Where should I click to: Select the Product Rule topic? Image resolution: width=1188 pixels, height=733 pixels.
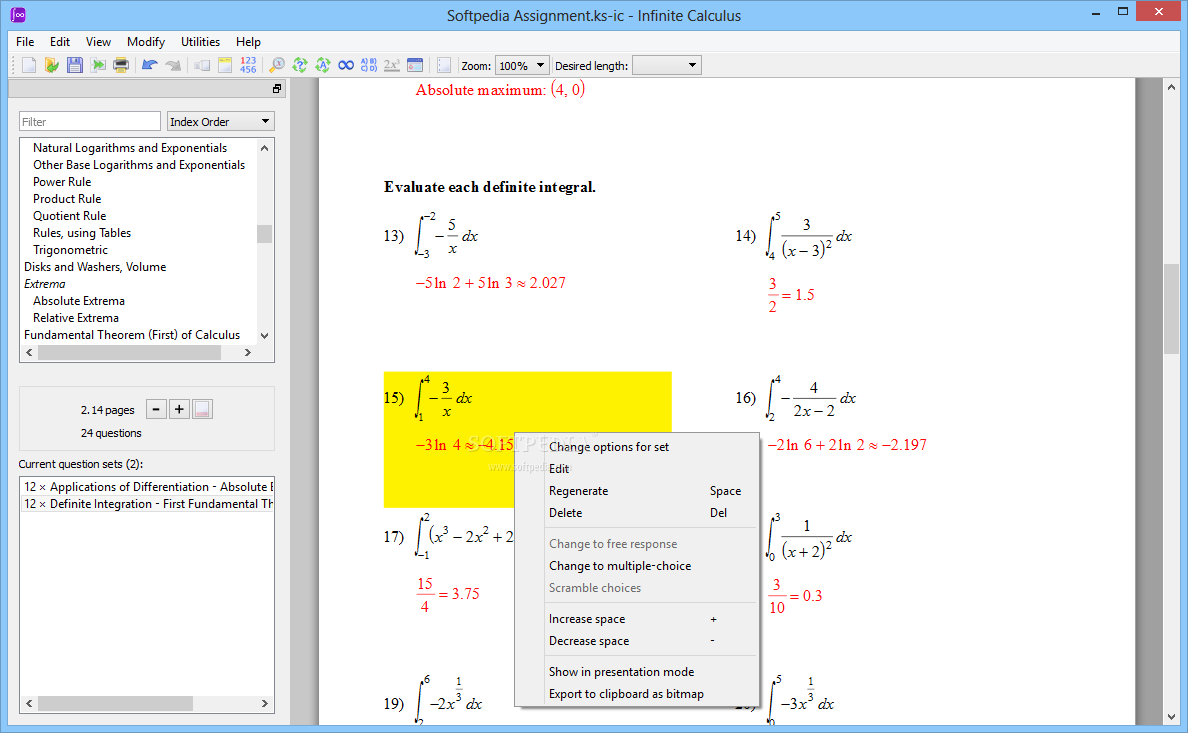pos(67,199)
